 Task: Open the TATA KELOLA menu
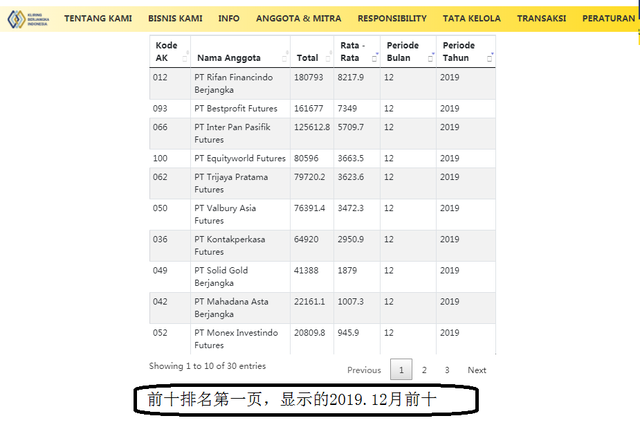[471, 18]
